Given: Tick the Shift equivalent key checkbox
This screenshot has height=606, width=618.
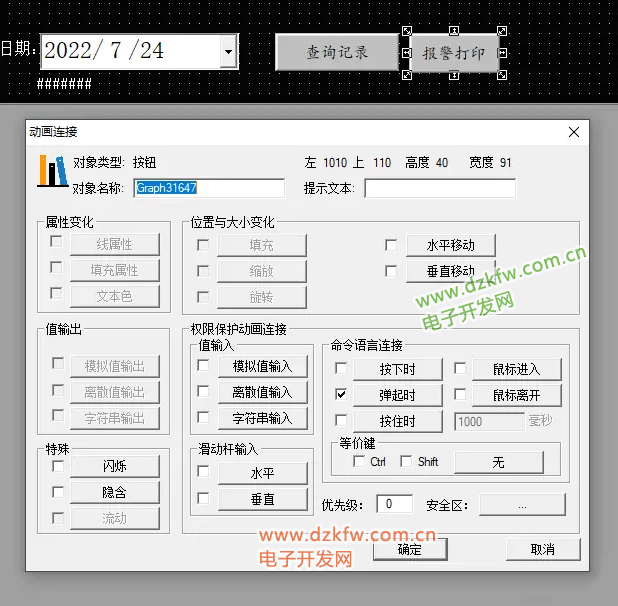Looking at the screenshot, I should [406, 461].
